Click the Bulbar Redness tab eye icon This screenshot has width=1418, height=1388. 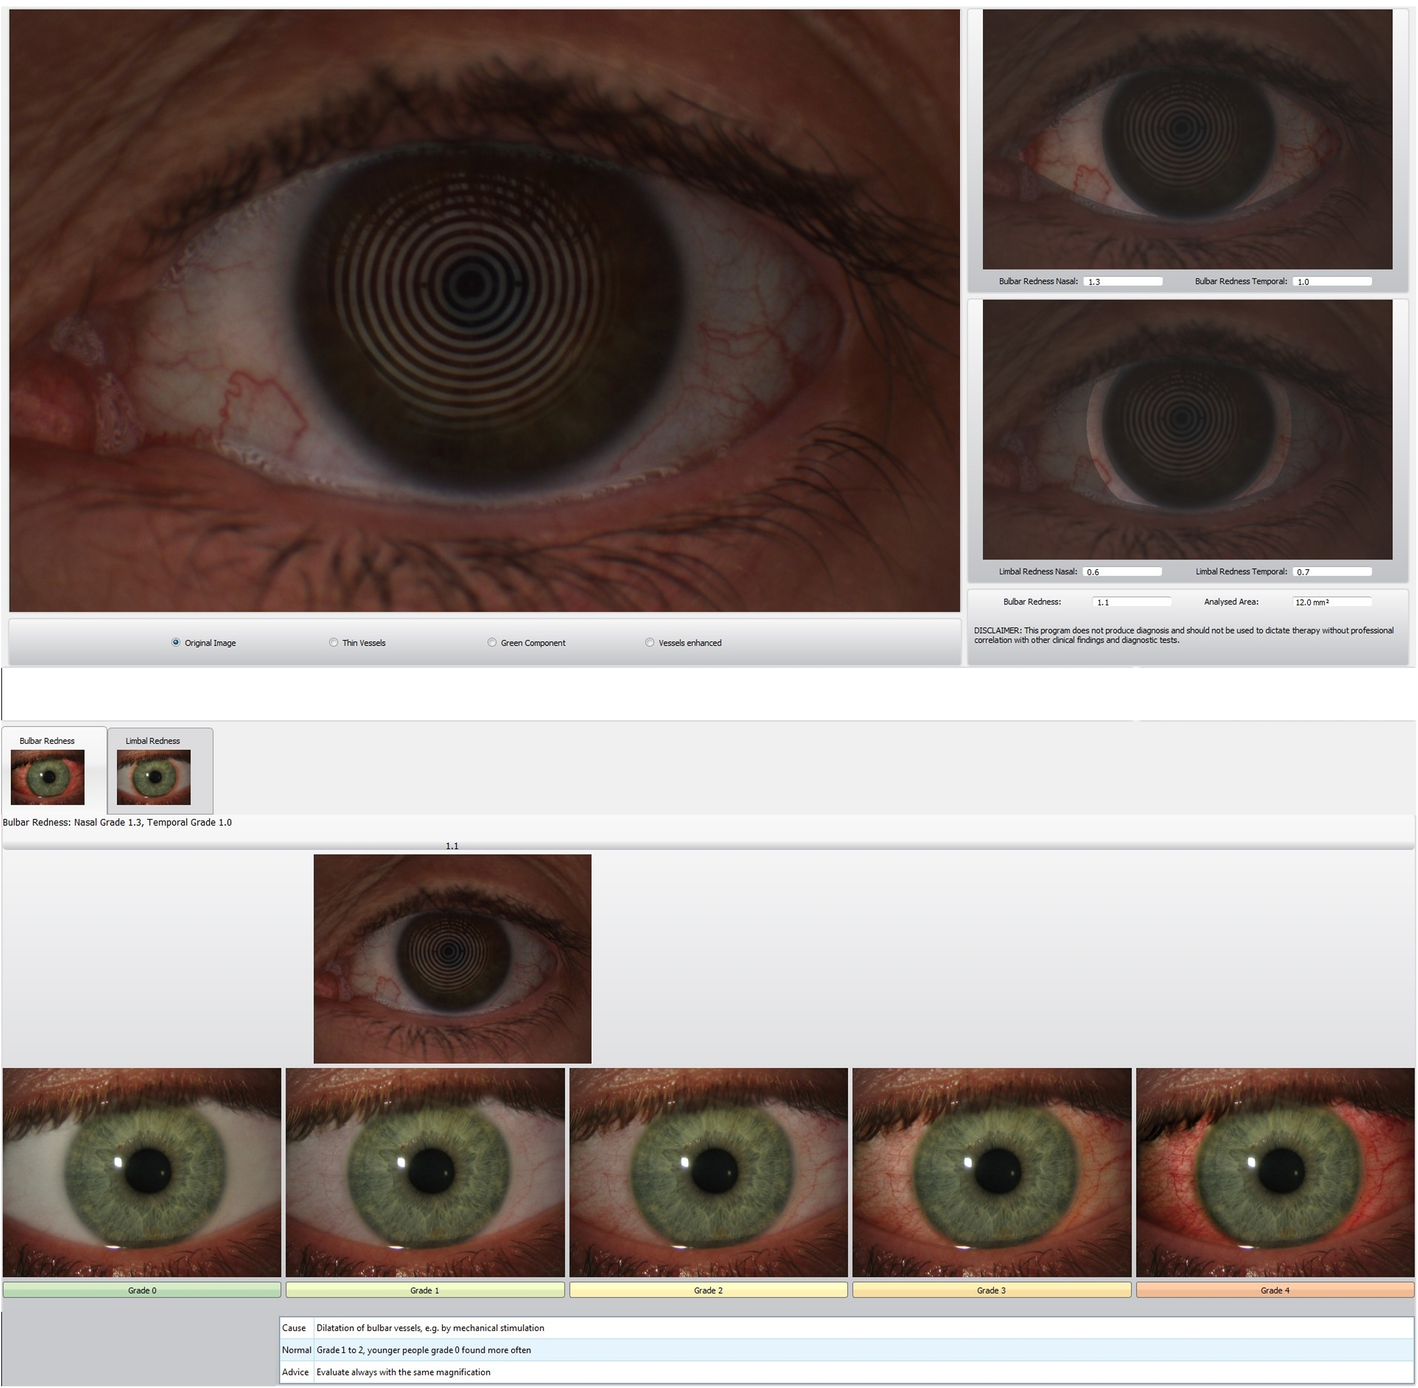pyautogui.click(x=48, y=777)
